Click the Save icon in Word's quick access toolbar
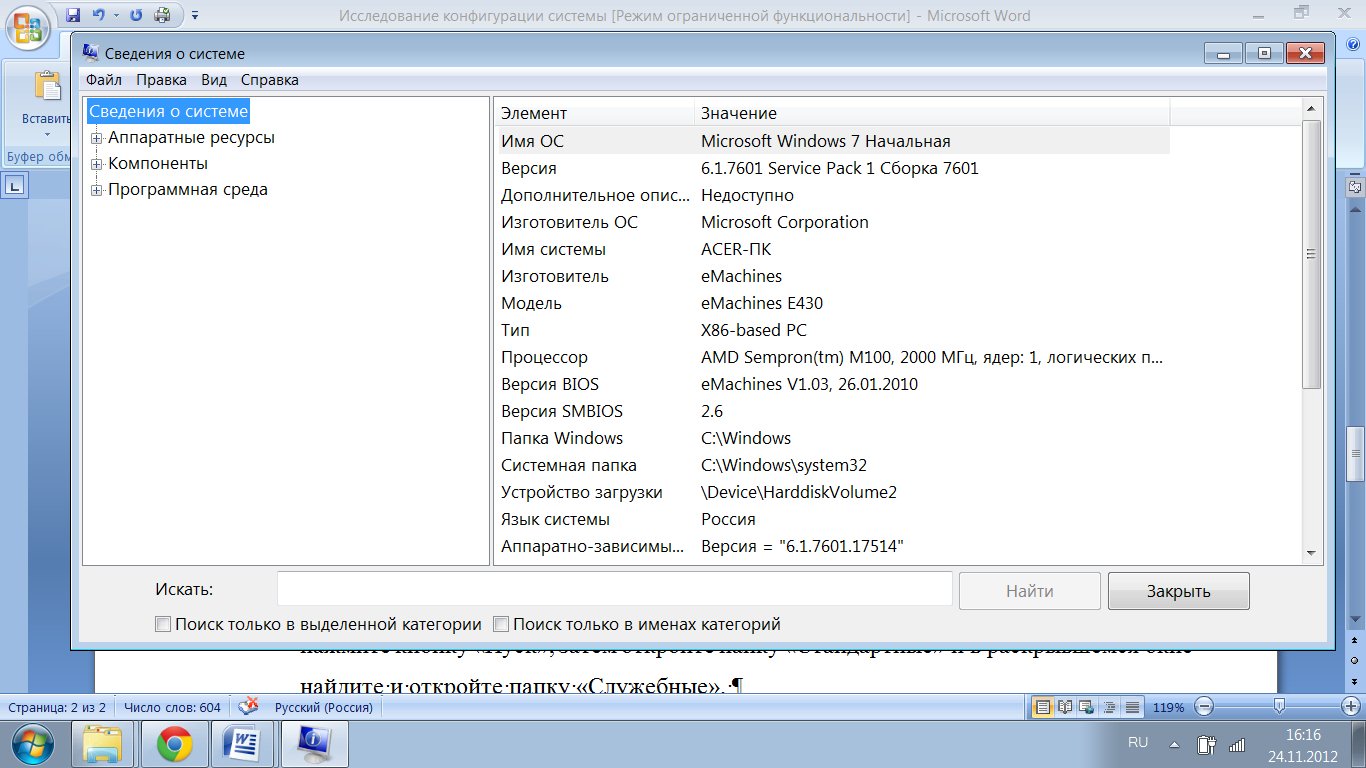Screen dimensions: 1366x768 pos(74,15)
